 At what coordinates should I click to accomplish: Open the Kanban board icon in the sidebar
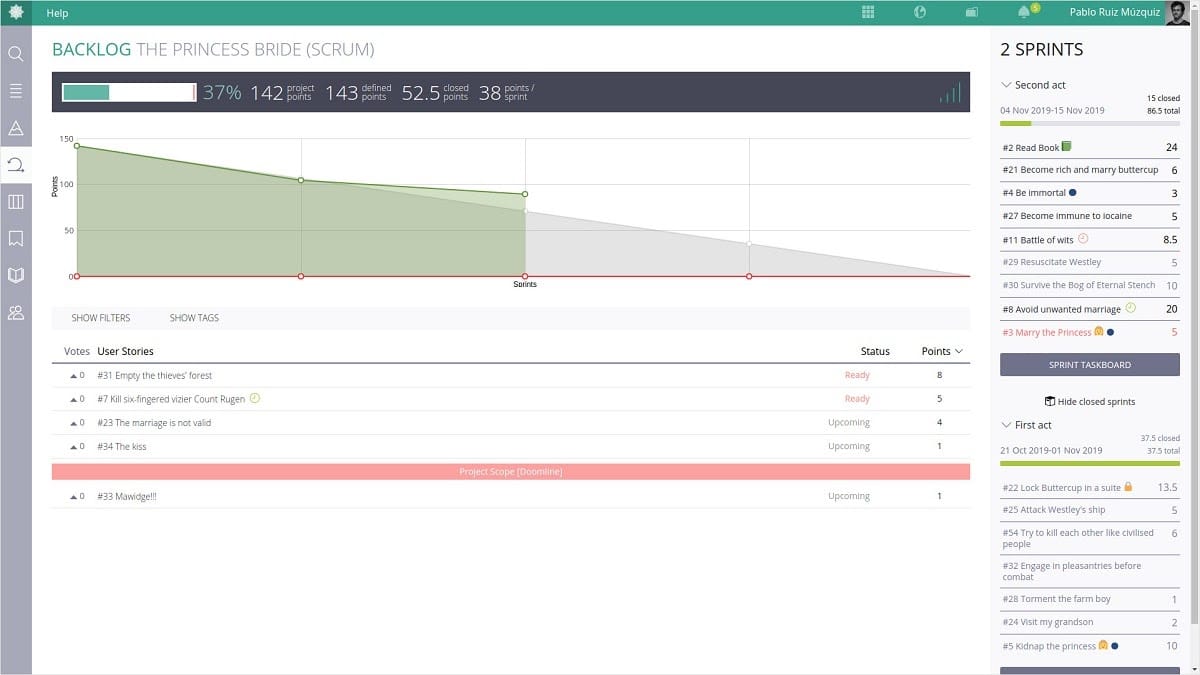(x=16, y=201)
